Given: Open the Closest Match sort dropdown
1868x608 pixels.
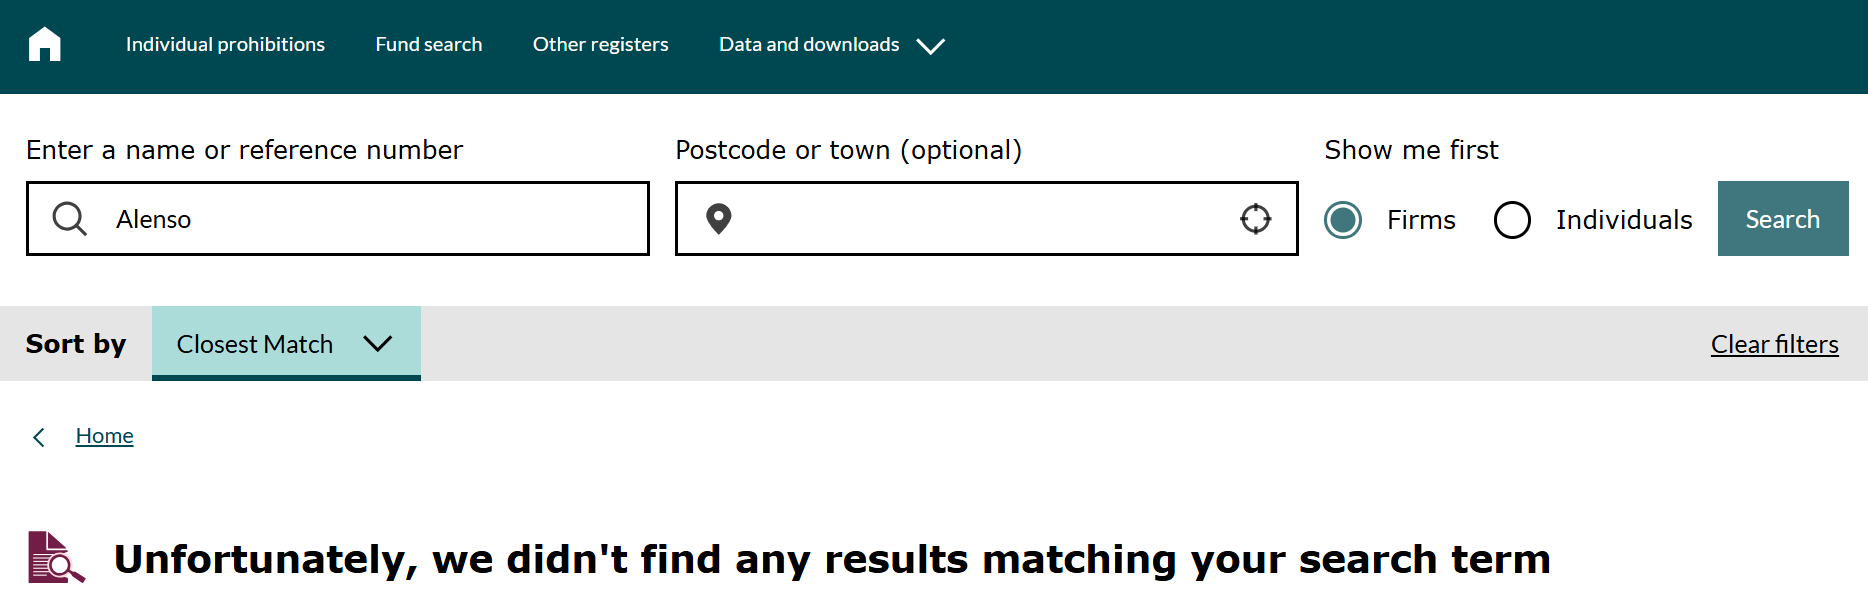Looking at the screenshot, I should [x=286, y=343].
